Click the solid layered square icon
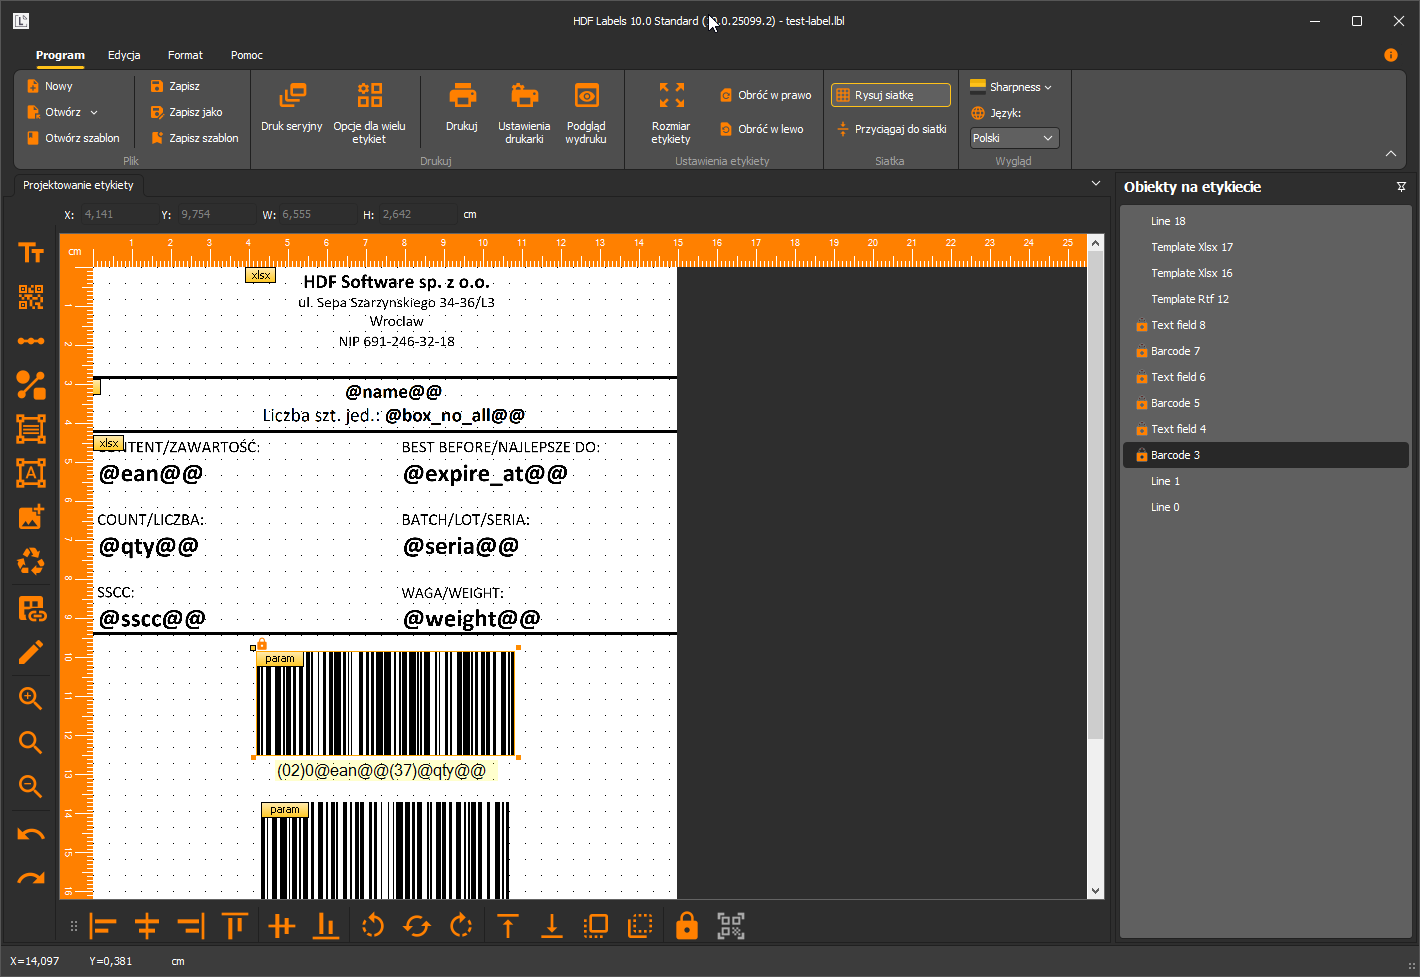 point(596,926)
